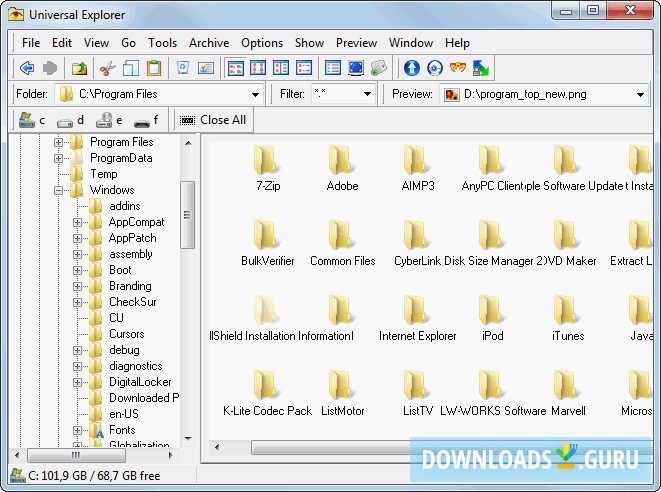Select the second view layout icon
661x492 pixels.
(258, 68)
